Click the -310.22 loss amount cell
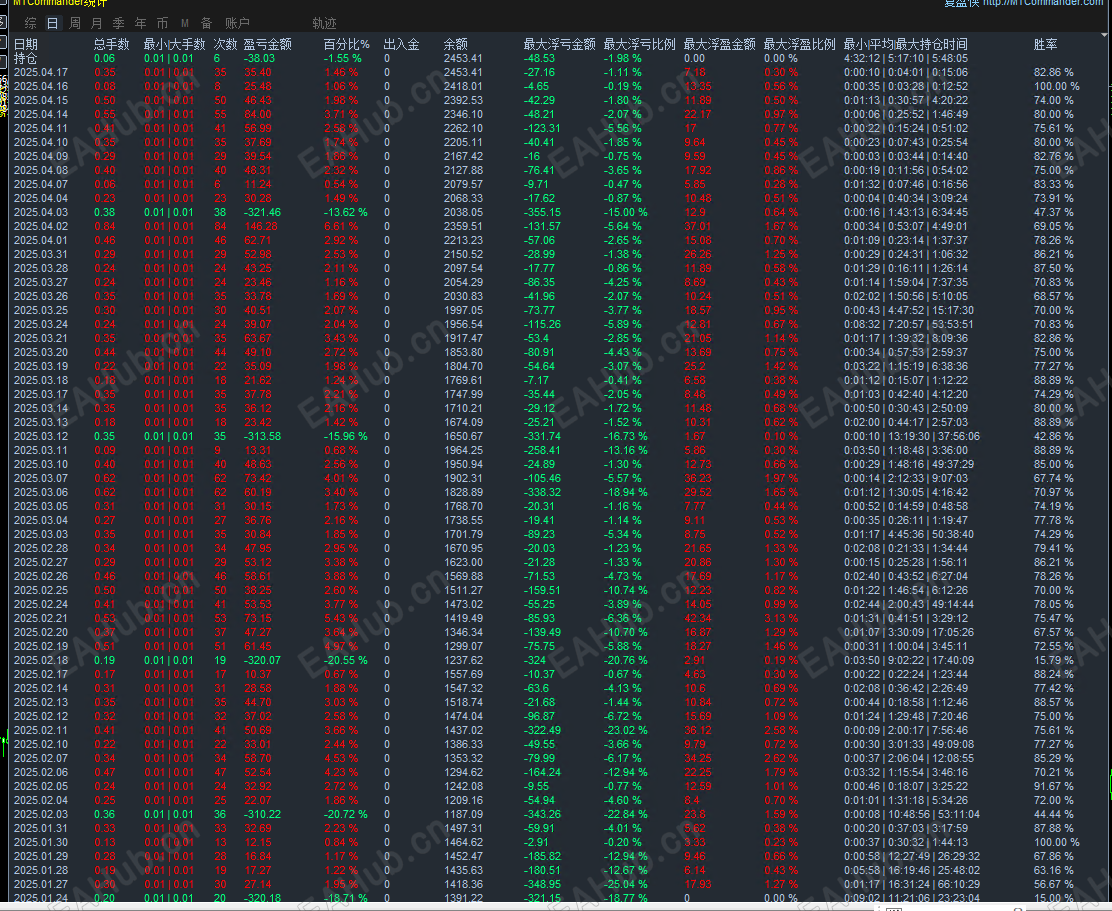 262,814
